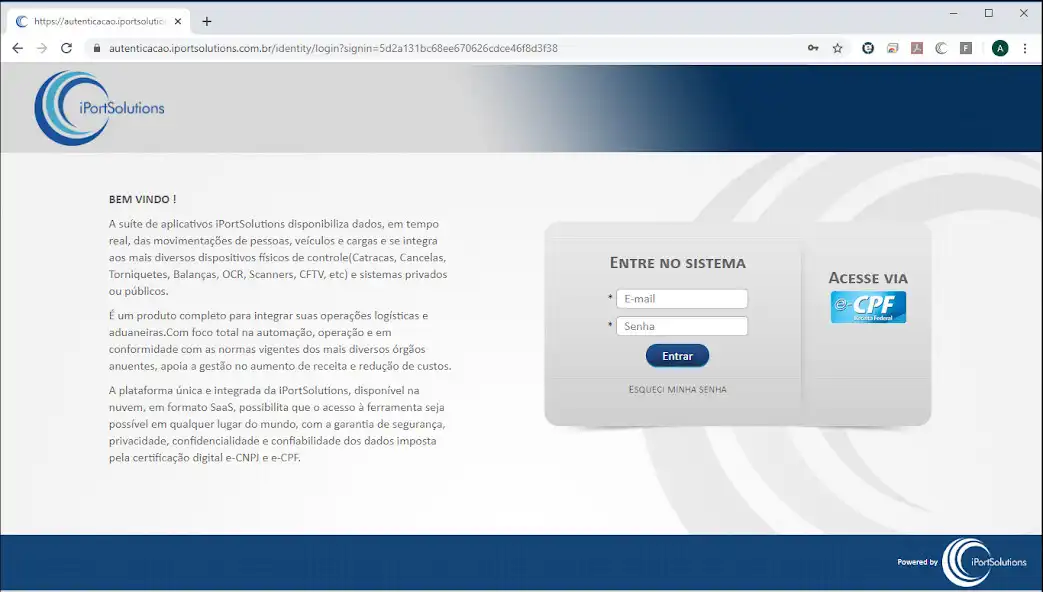This screenshot has height=592, width=1043.
Task: Click the e-CPF Receita Federal badge
Action: 868,307
